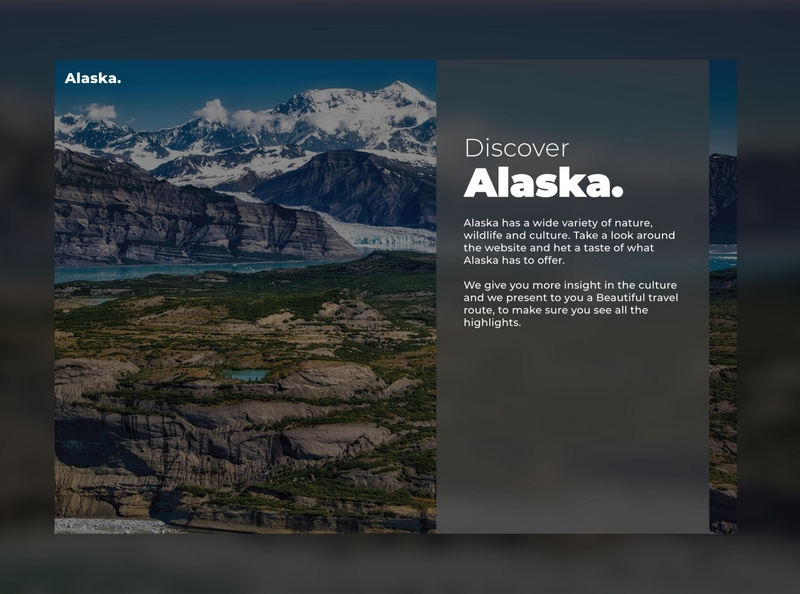This screenshot has width=800, height=594.
Task: Click the main Alaska mountain landscape image
Action: (245, 296)
